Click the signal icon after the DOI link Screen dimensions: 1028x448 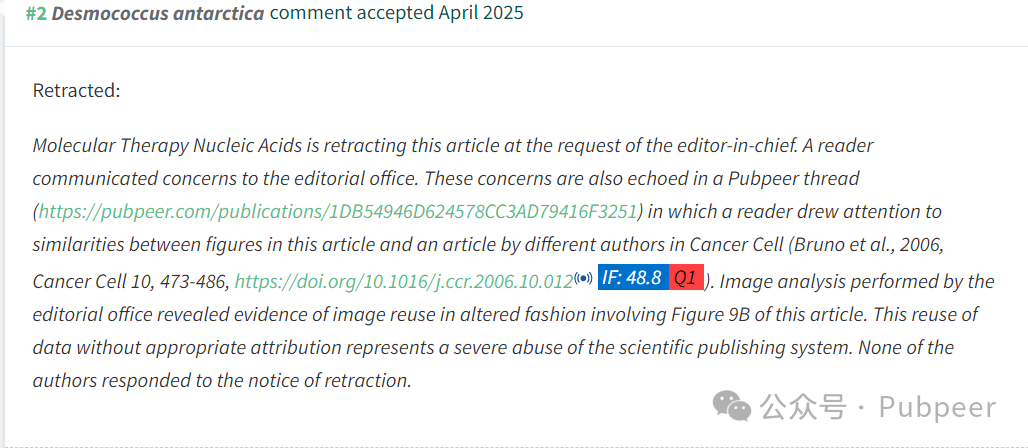click(x=583, y=279)
